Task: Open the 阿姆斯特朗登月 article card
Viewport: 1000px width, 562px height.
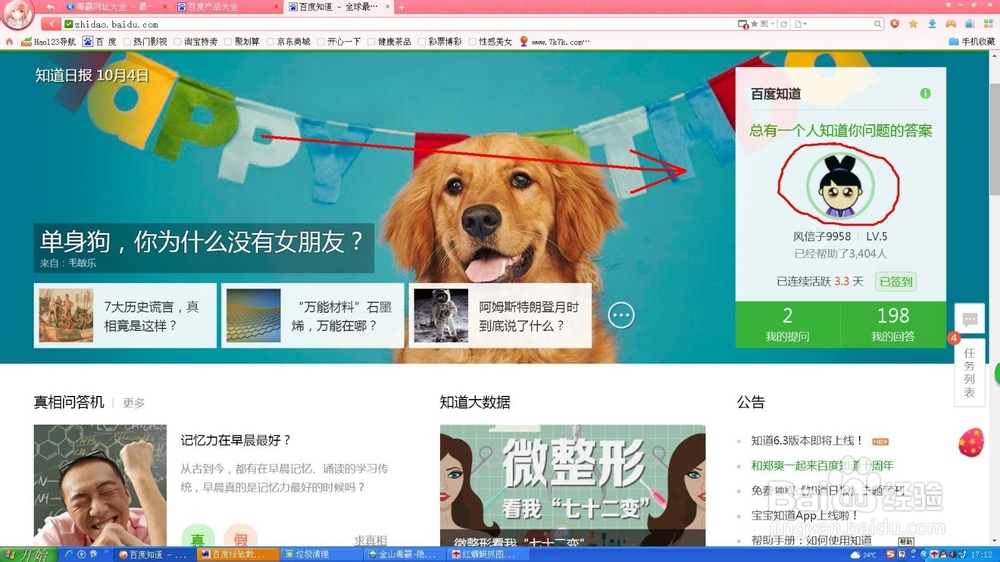Action: pyautogui.click(x=500, y=316)
